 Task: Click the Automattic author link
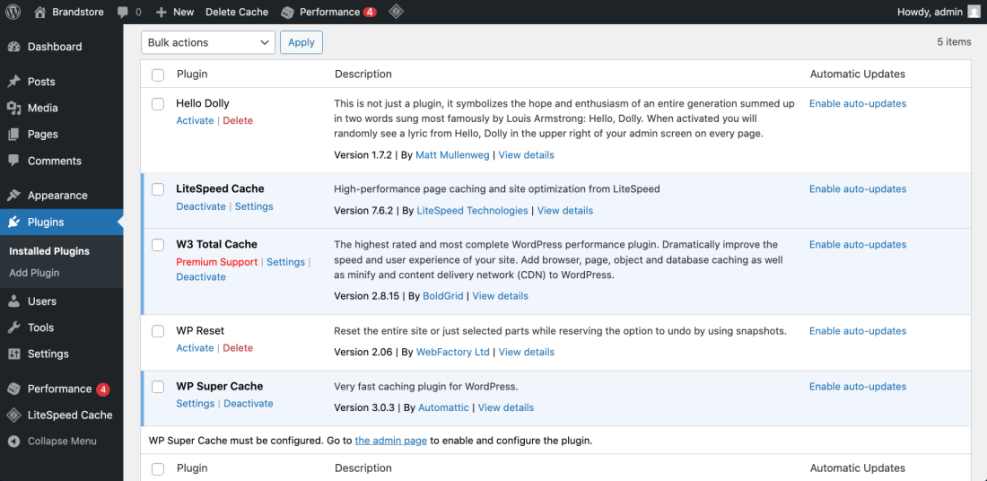(444, 407)
